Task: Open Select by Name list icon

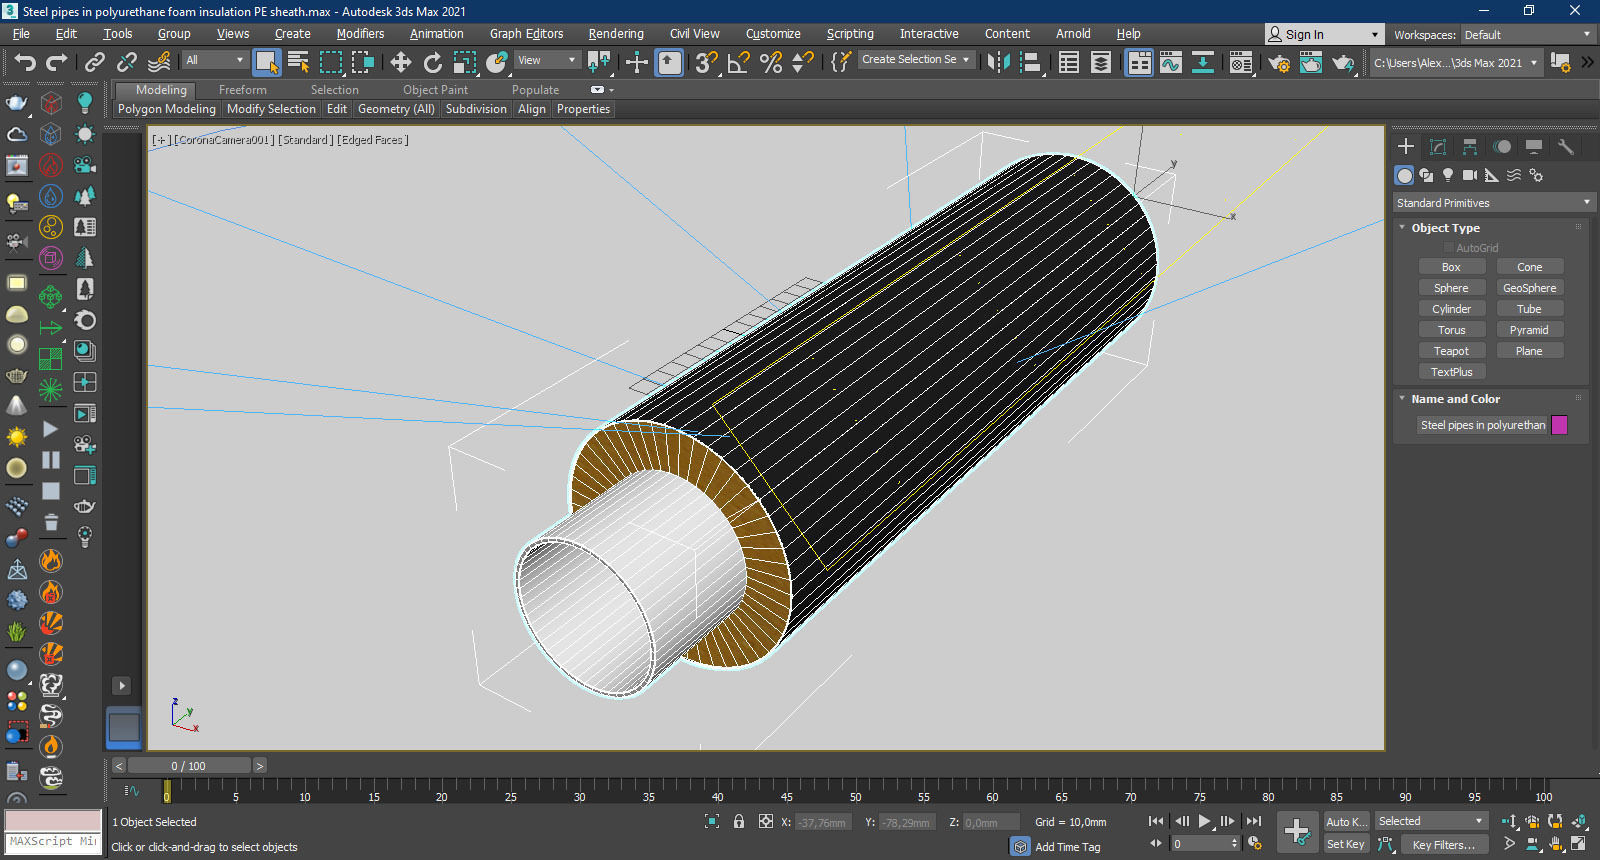Action: [298, 62]
